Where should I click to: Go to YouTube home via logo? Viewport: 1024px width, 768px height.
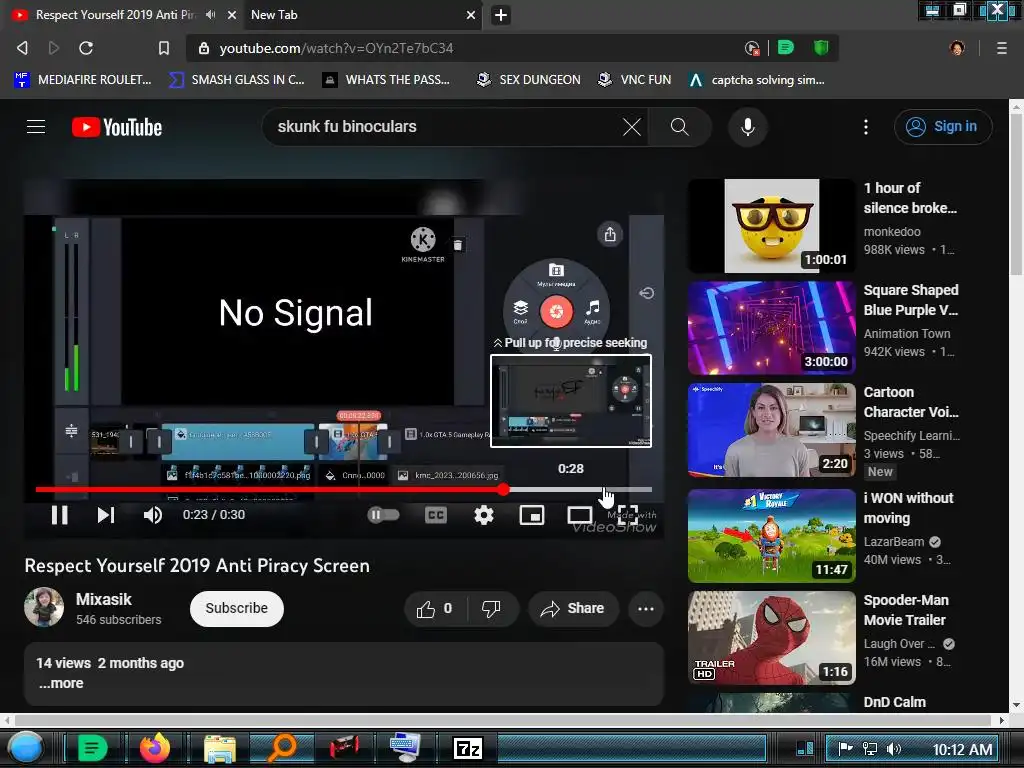point(117,127)
